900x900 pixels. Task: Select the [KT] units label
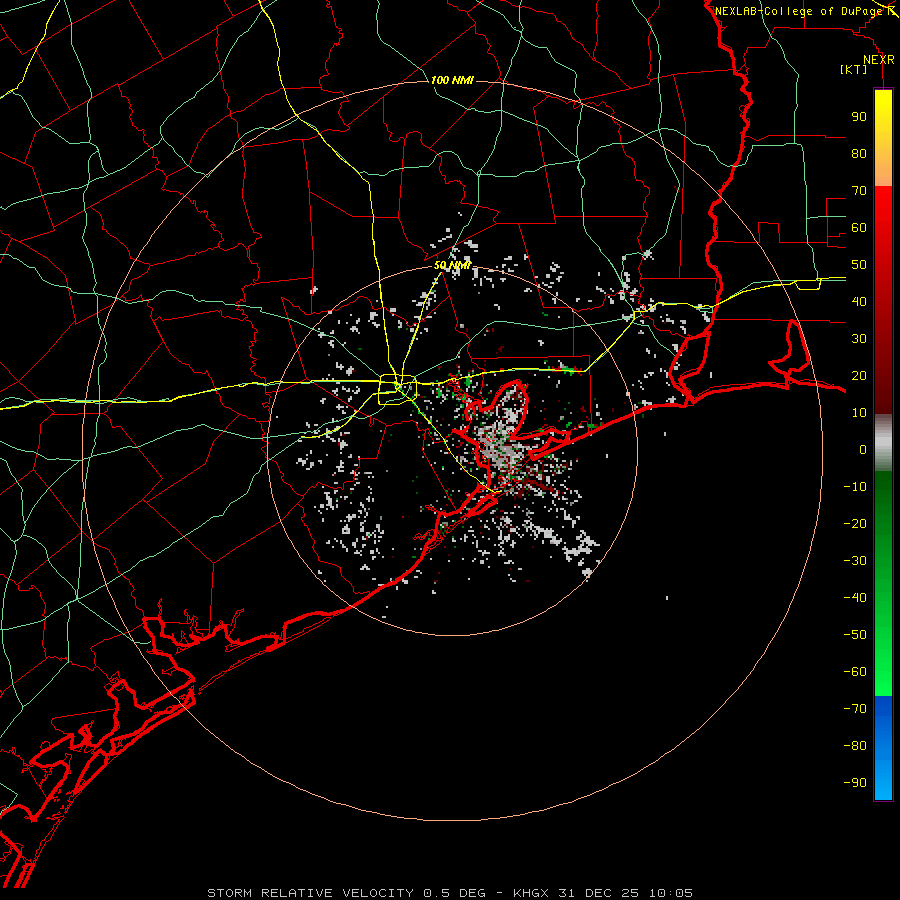click(854, 69)
